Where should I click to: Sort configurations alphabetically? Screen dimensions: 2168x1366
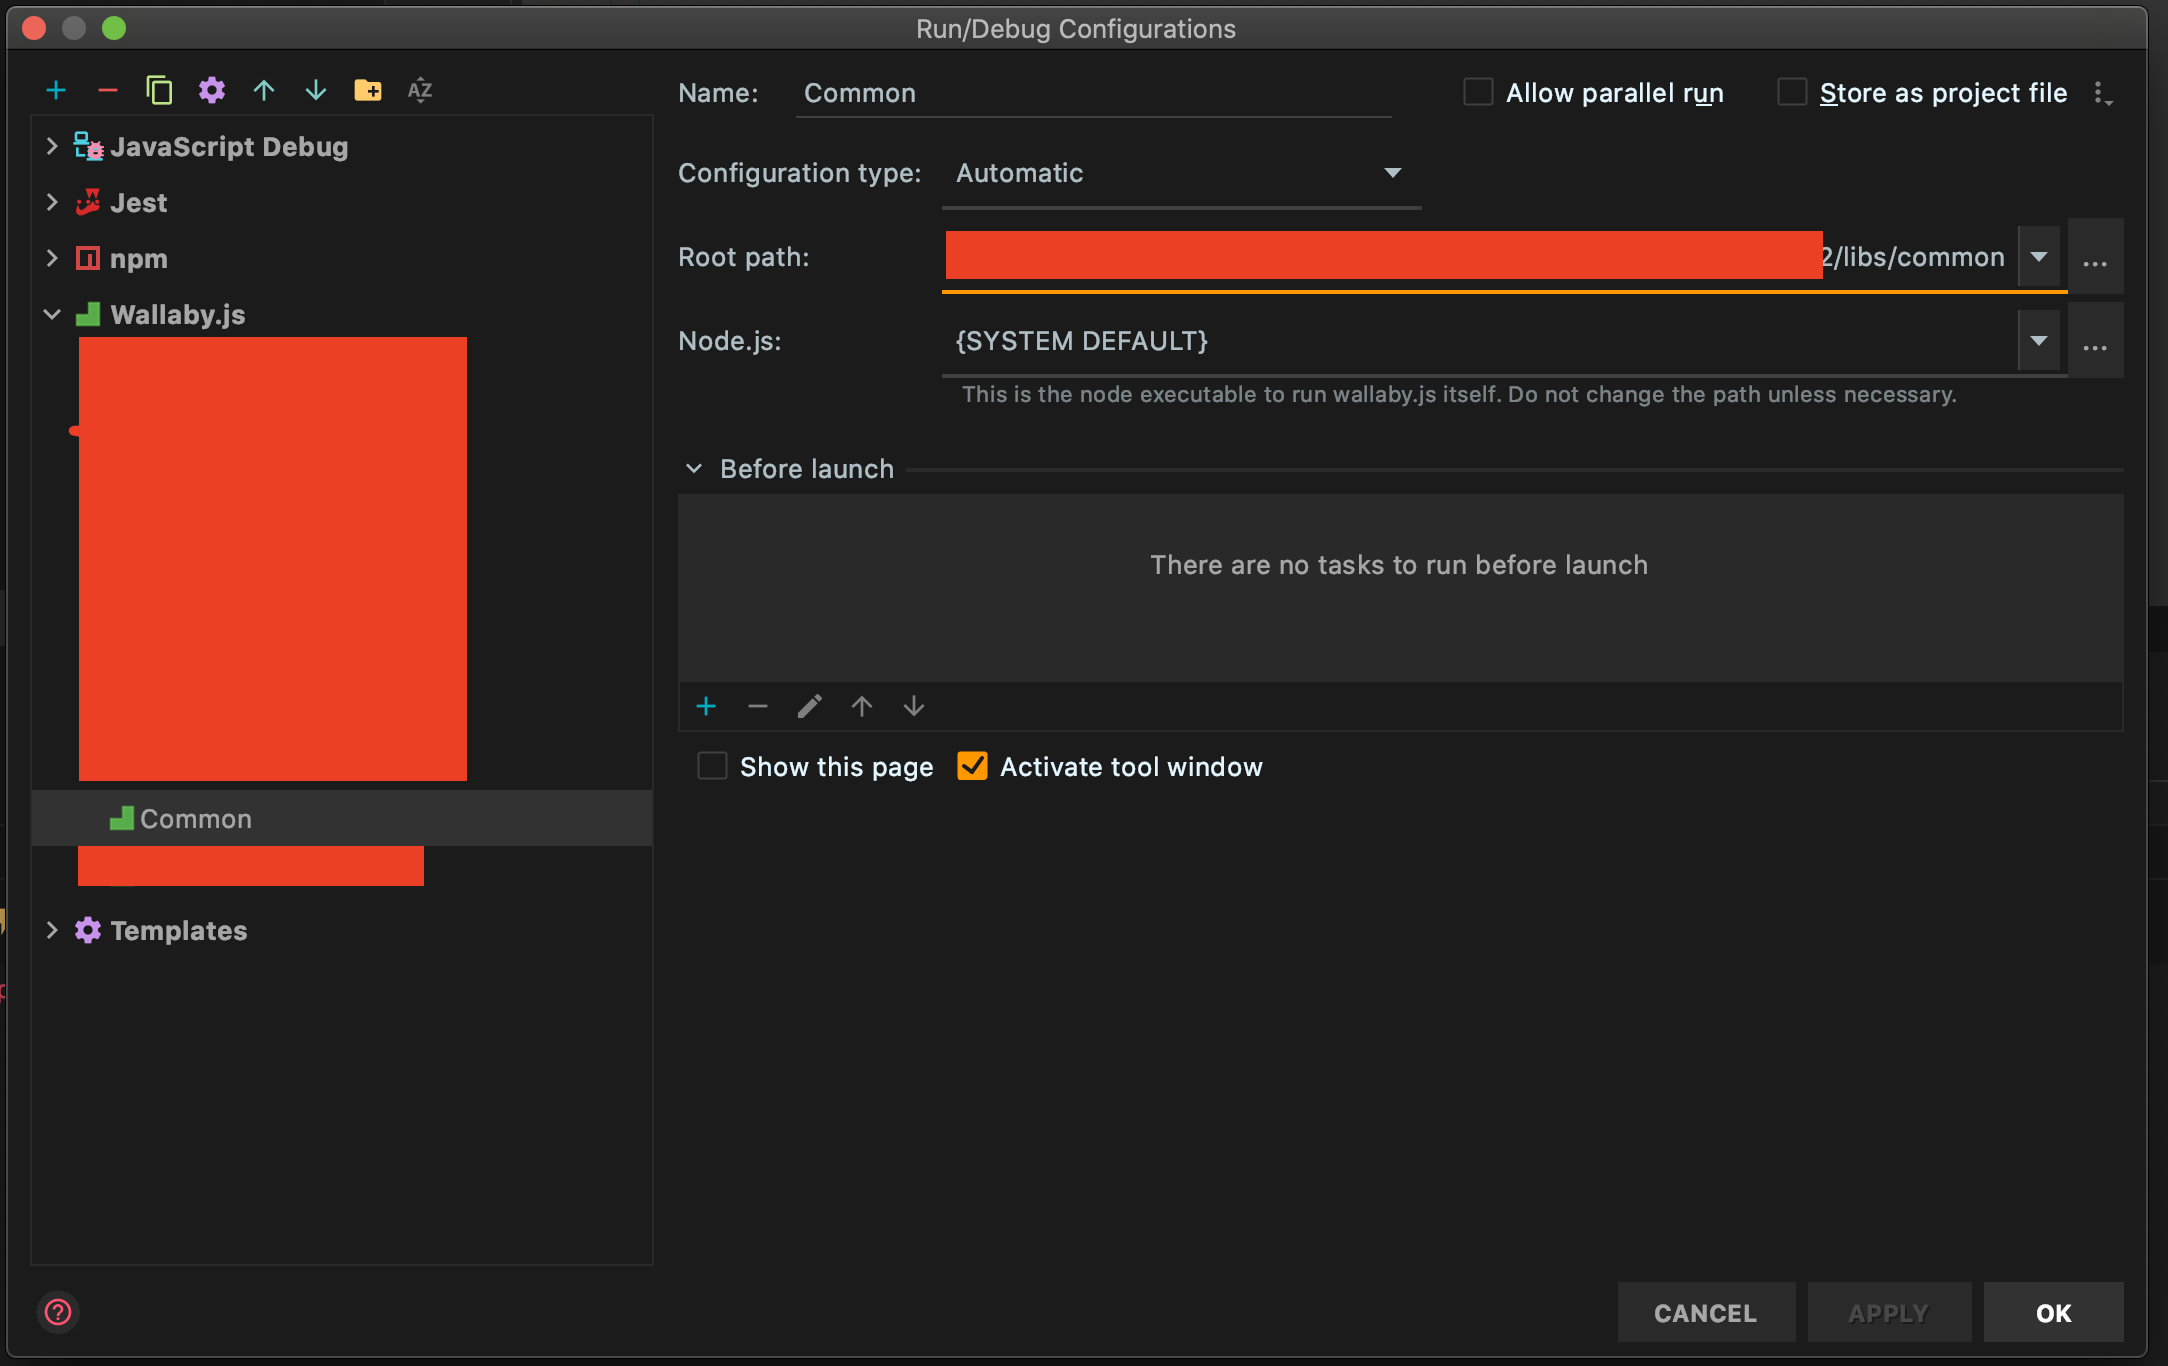[x=420, y=91]
